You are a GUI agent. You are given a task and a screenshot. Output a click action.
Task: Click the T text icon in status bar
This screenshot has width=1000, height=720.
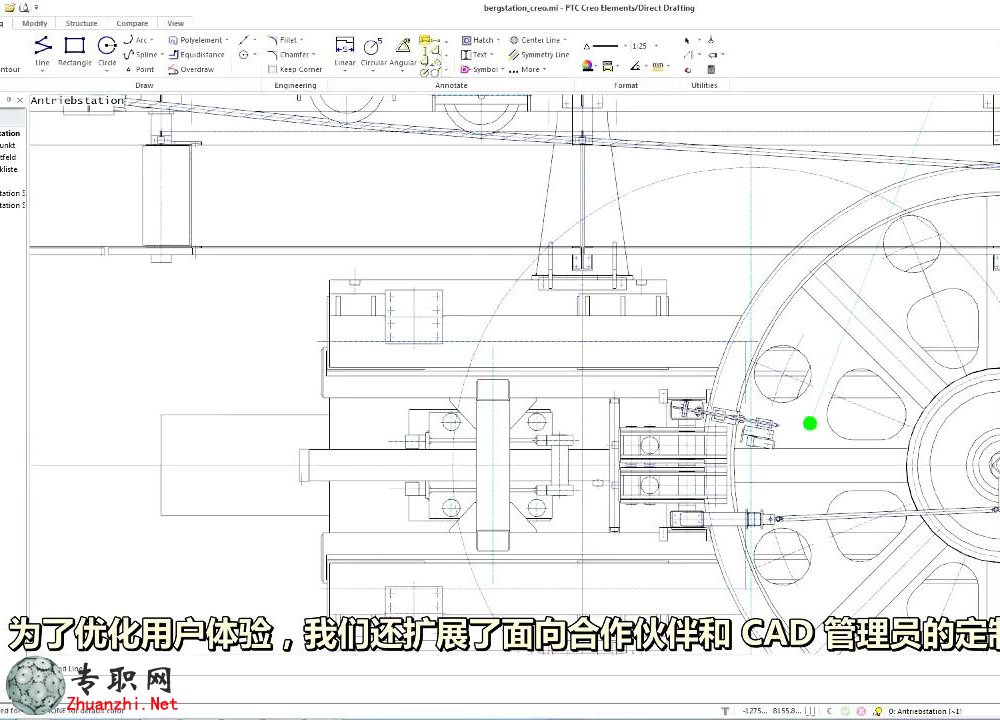pos(725,710)
